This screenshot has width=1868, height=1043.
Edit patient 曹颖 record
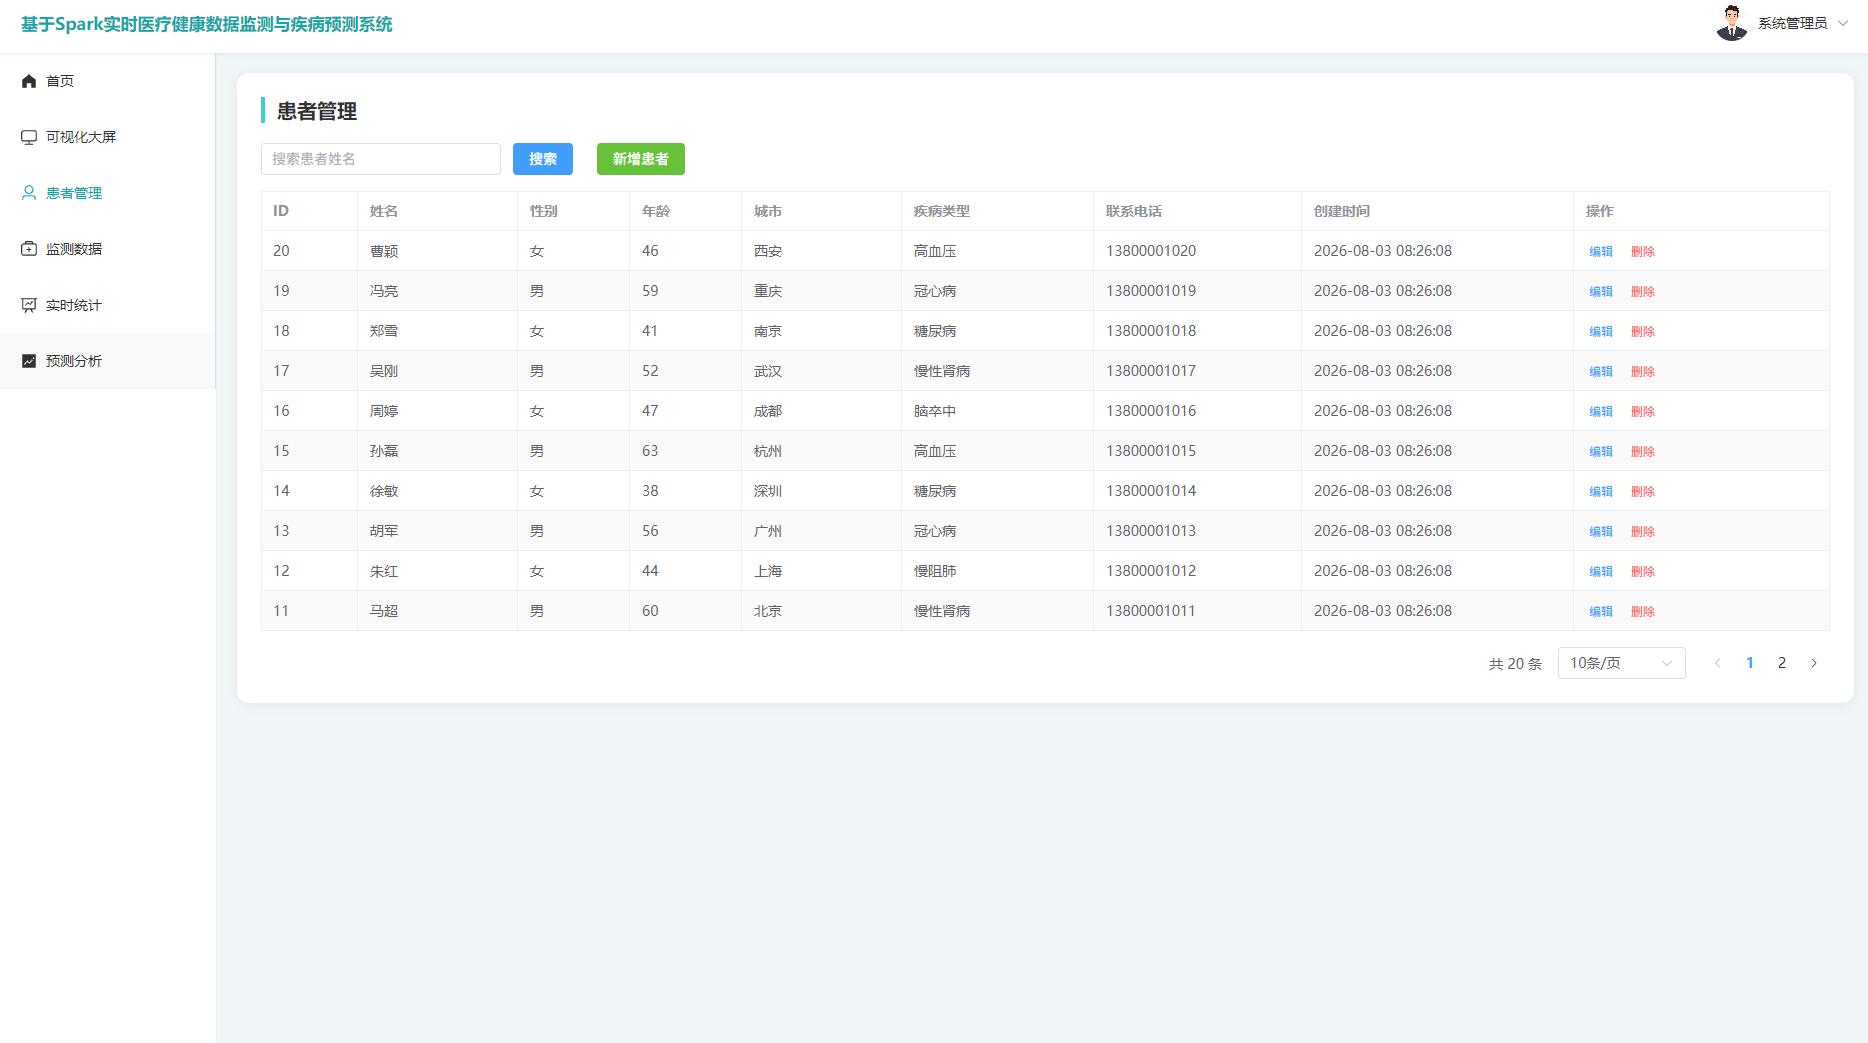1601,252
